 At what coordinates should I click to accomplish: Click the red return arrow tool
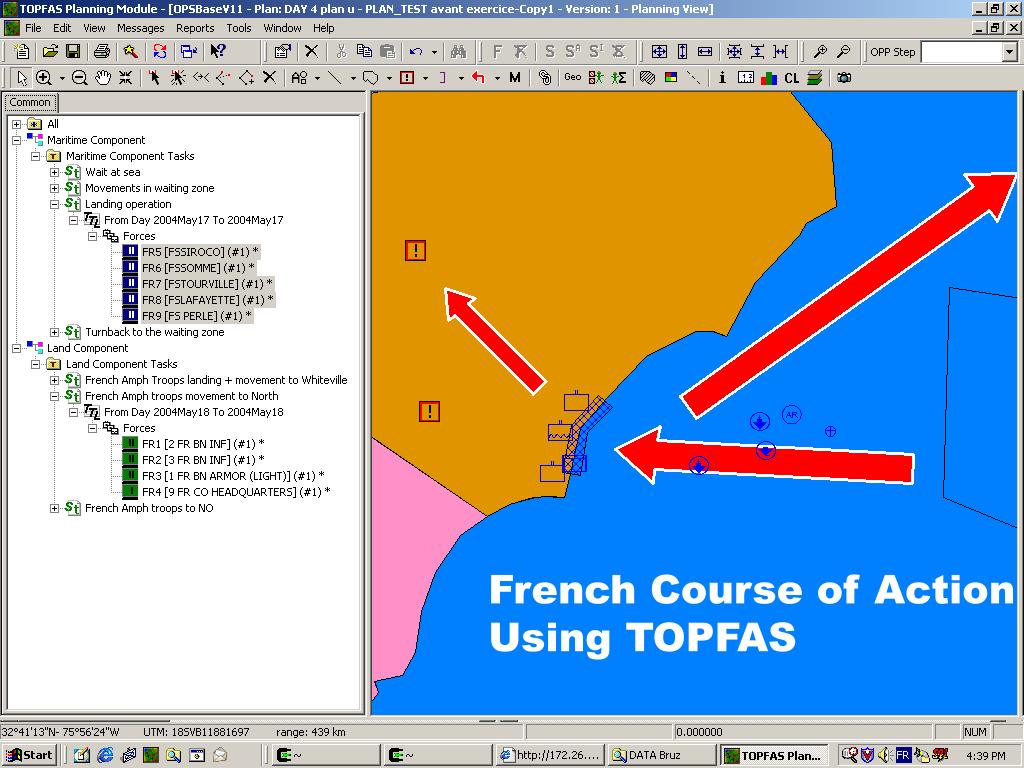tap(479, 78)
